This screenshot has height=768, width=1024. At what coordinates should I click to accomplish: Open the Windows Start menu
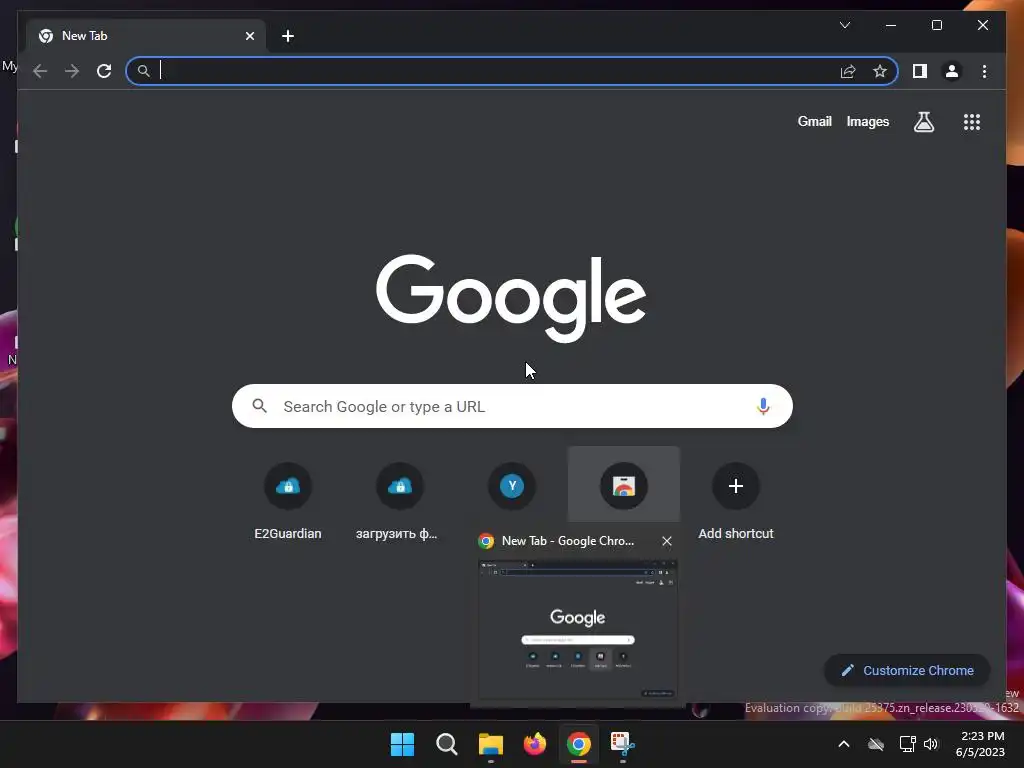pos(402,744)
